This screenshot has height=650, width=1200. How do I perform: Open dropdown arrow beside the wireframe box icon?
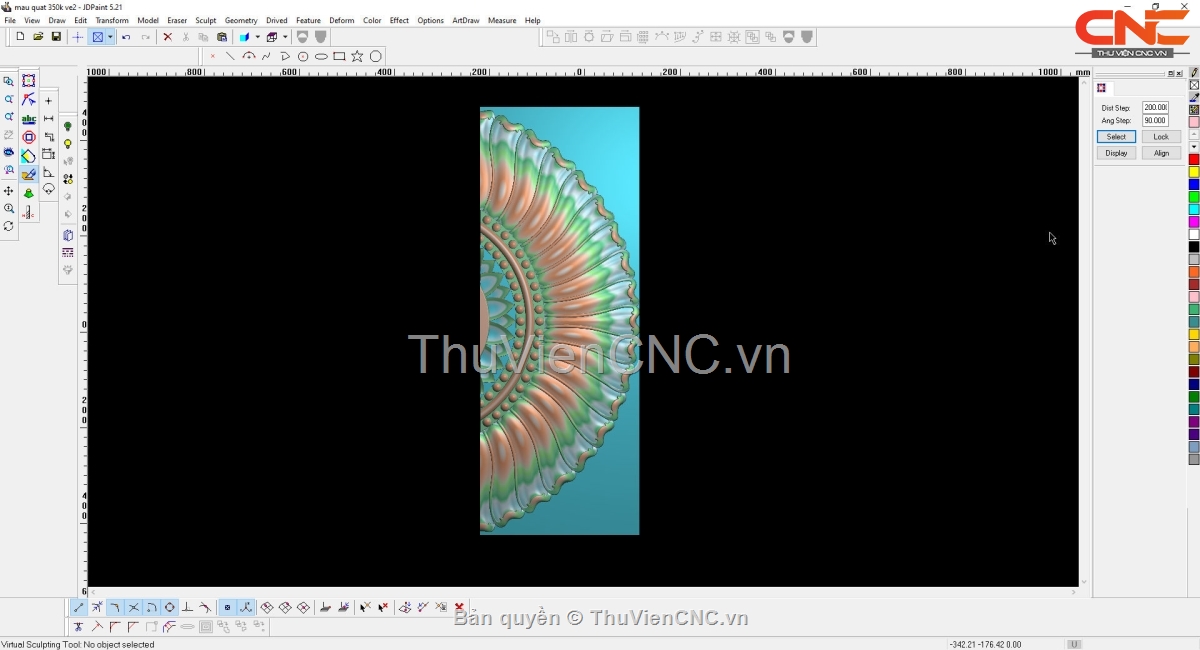pyautogui.click(x=284, y=37)
